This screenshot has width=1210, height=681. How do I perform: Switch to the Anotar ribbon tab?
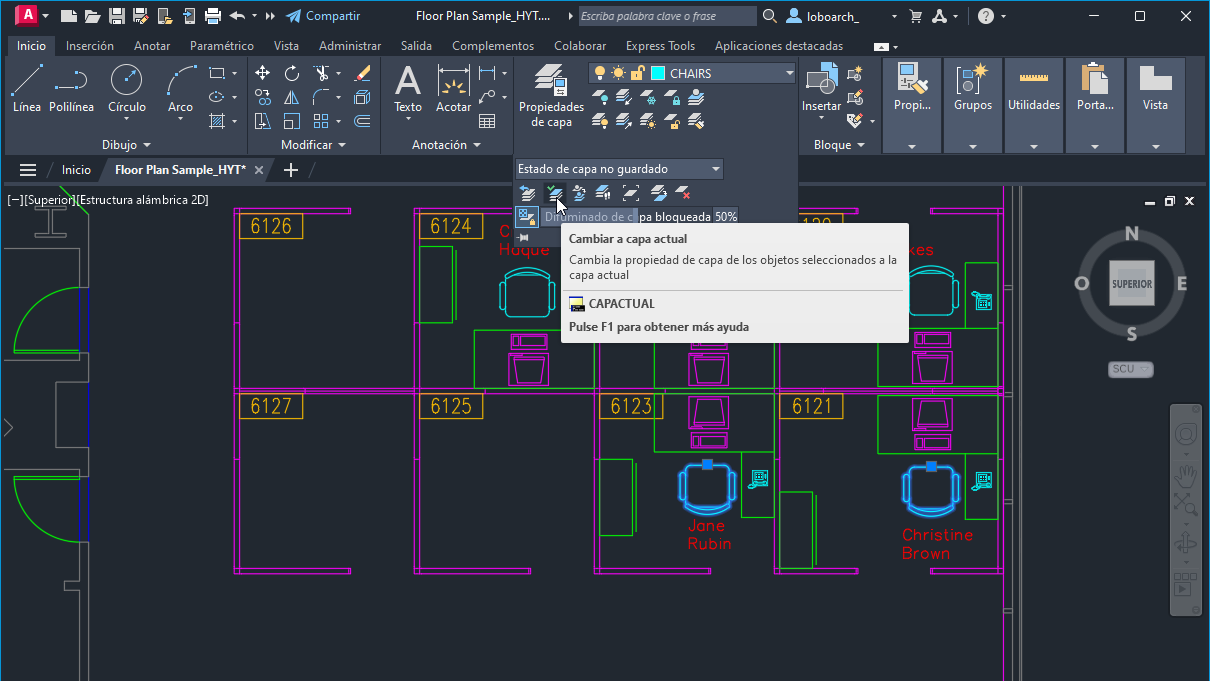pos(152,46)
